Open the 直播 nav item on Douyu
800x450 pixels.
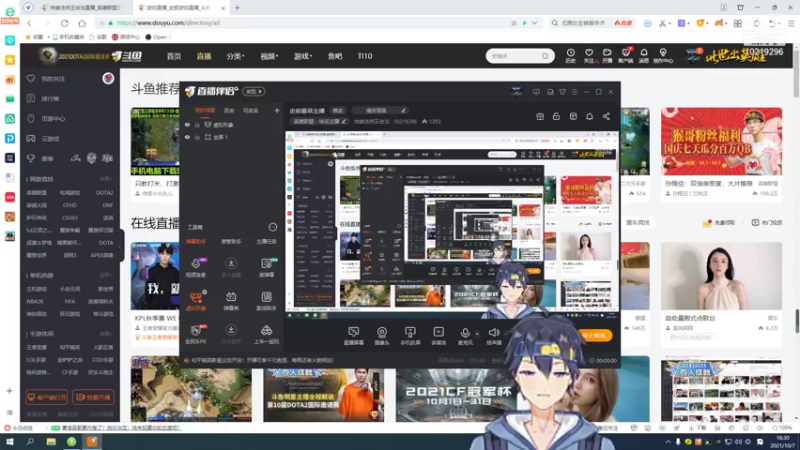click(x=204, y=56)
